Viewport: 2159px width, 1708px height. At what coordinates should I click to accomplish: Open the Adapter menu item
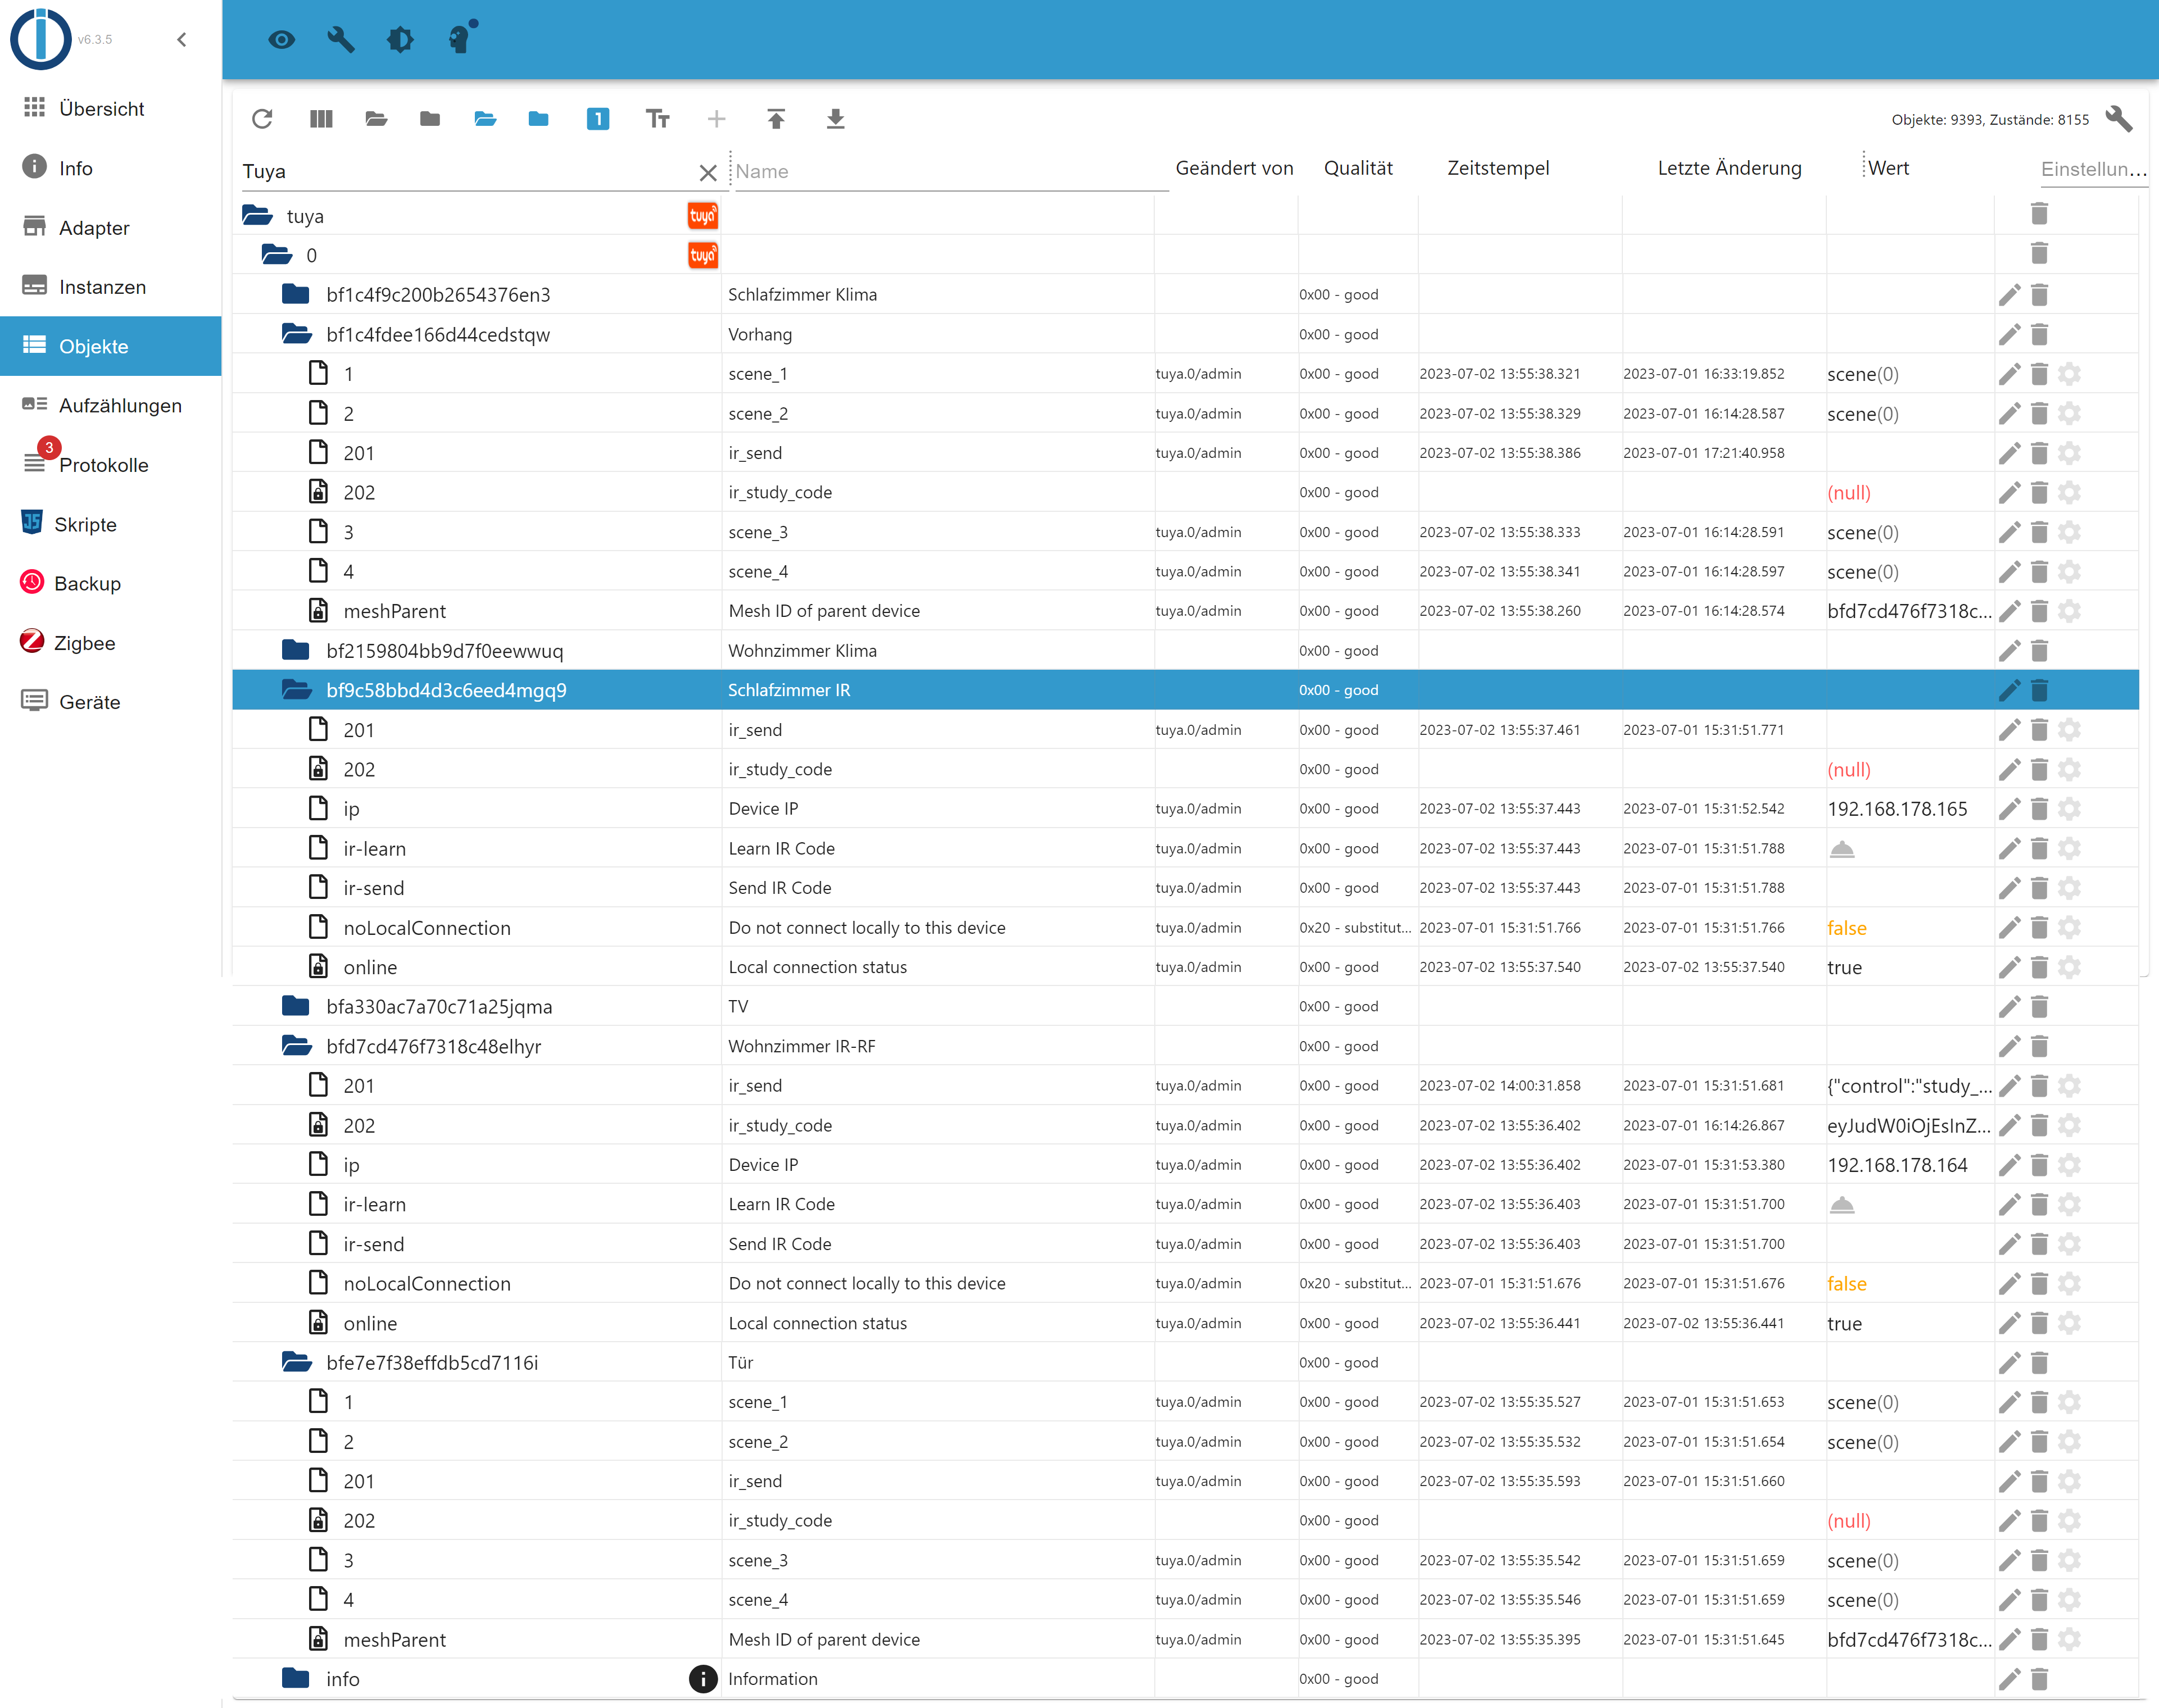94,228
